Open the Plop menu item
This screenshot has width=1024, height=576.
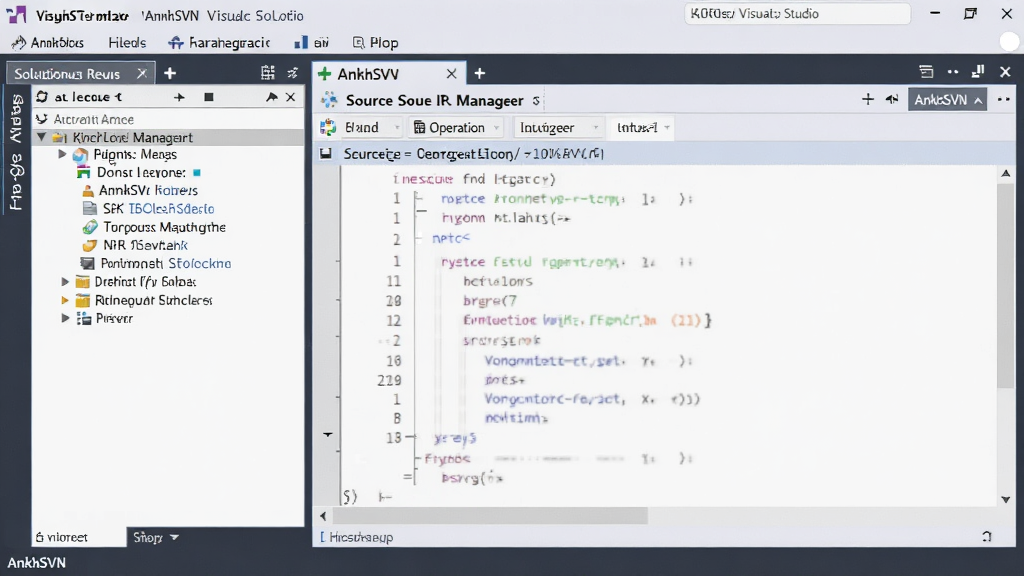[376, 42]
